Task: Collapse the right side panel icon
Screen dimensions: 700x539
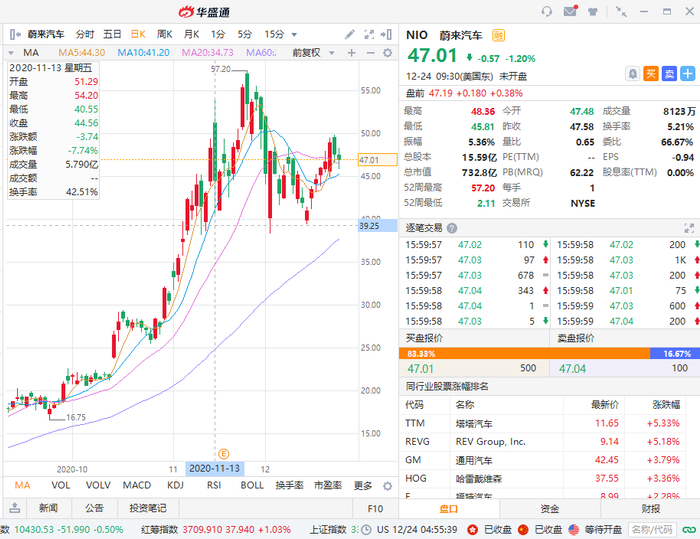Action: click(x=386, y=34)
